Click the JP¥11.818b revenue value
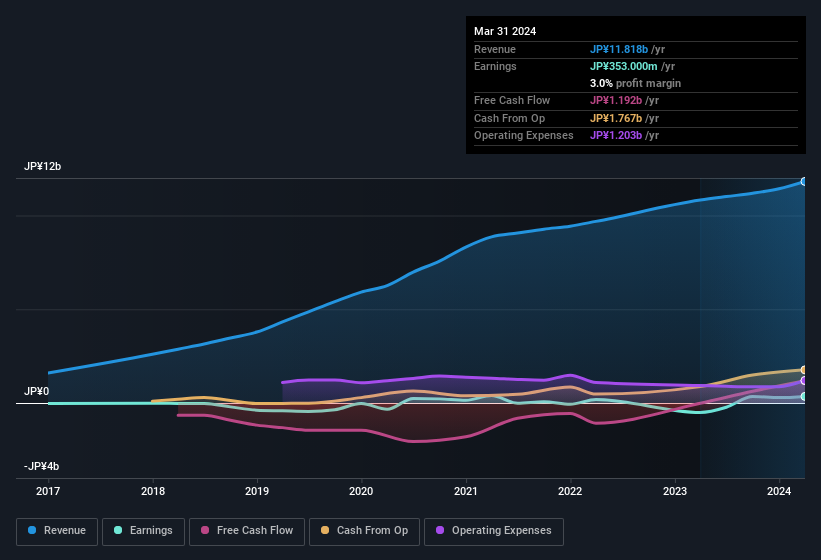 (x=619, y=49)
